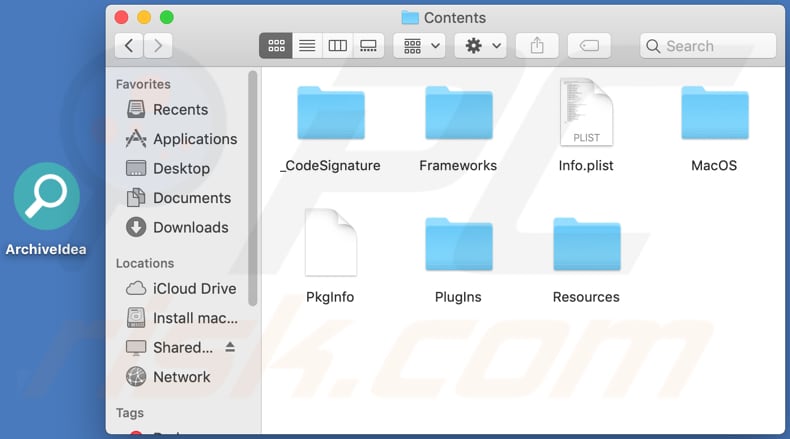Select the _CodeSignature folder icon
This screenshot has height=439, width=790.
tap(331, 113)
